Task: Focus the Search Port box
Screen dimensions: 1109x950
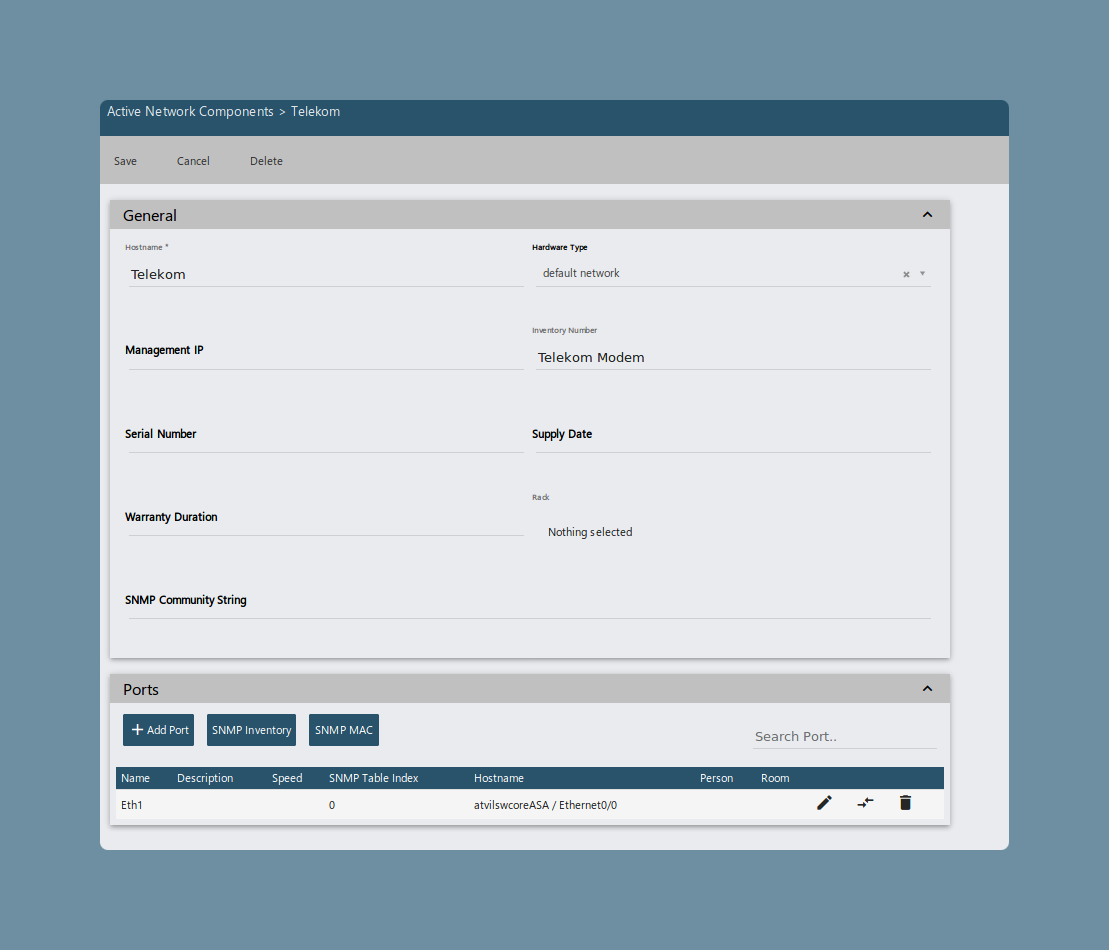Action: click(844, 736)
